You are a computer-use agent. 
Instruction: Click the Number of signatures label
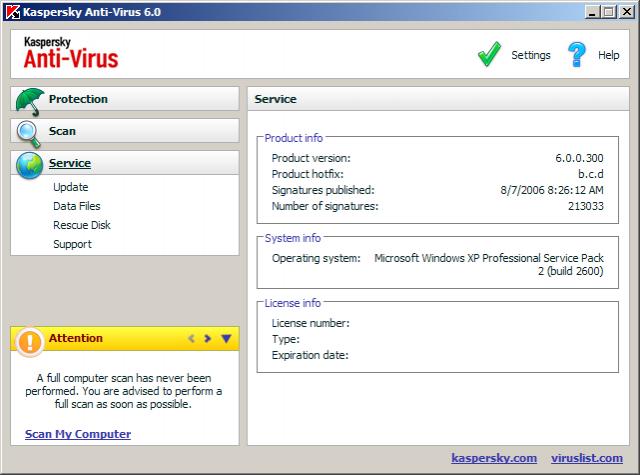[325, 206]
